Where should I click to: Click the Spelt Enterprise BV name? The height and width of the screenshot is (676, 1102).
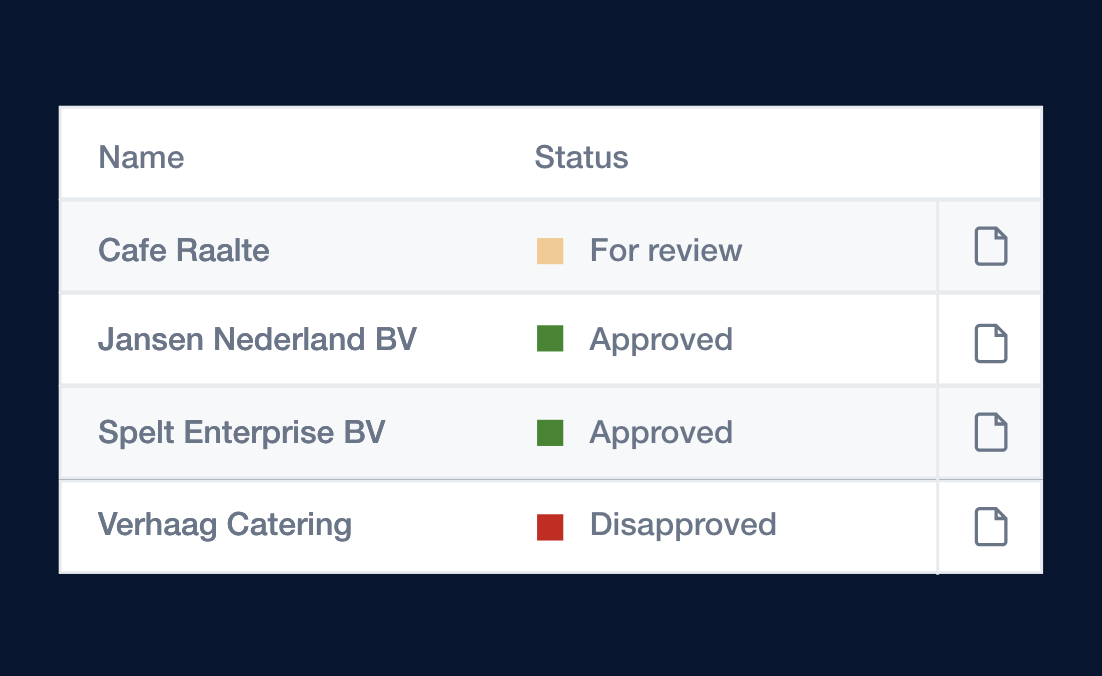pyautogui.click(x=241, y=432)
